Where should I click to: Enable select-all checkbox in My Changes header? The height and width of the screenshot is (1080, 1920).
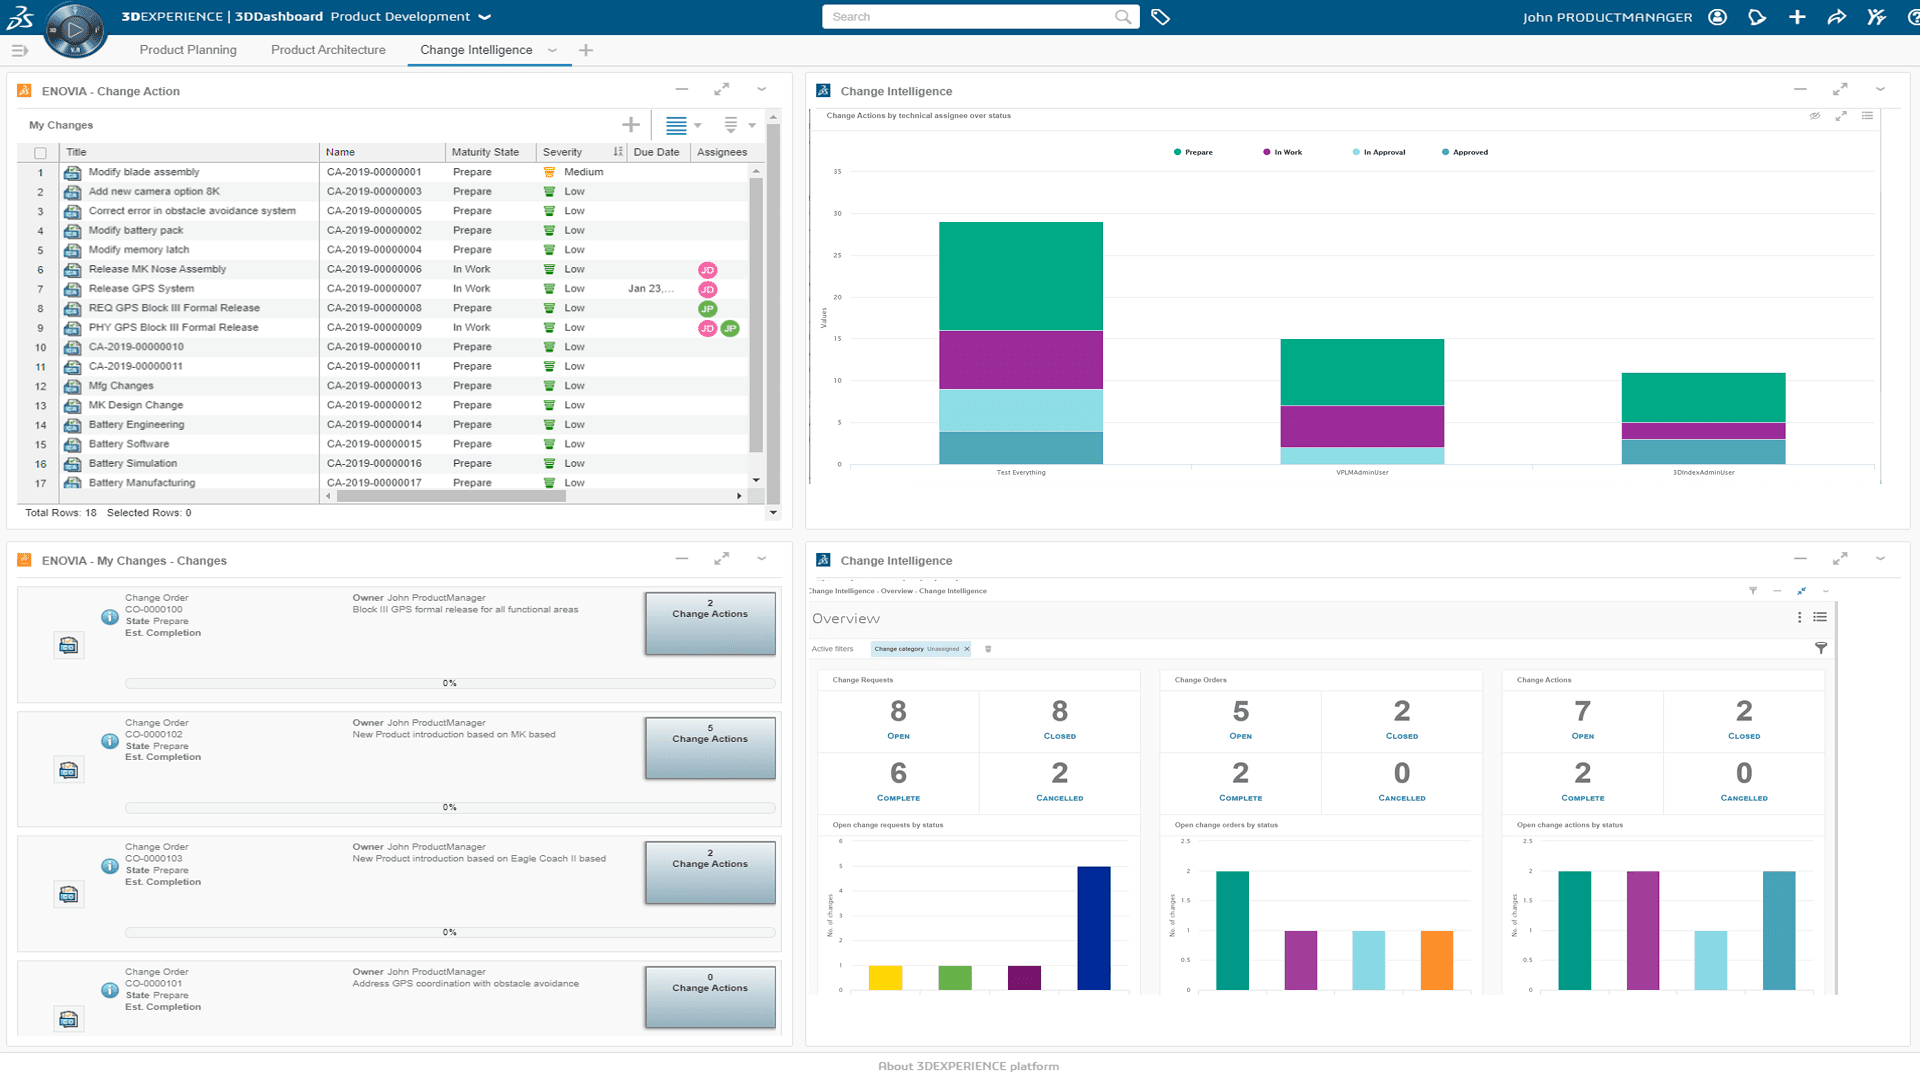40,153
